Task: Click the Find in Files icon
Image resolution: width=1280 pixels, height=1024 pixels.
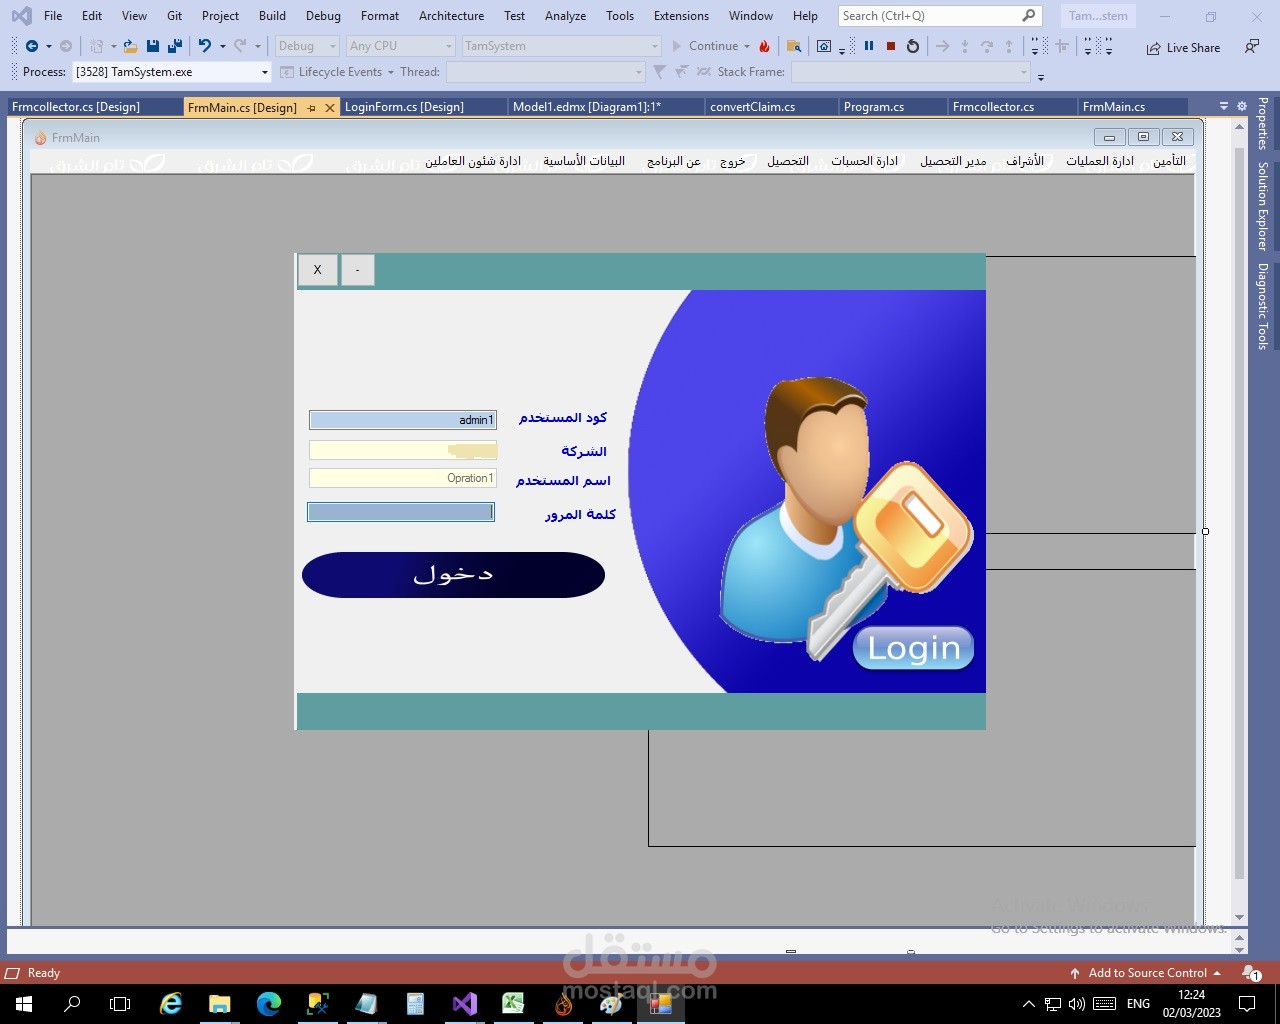Action: coord(794,46)
